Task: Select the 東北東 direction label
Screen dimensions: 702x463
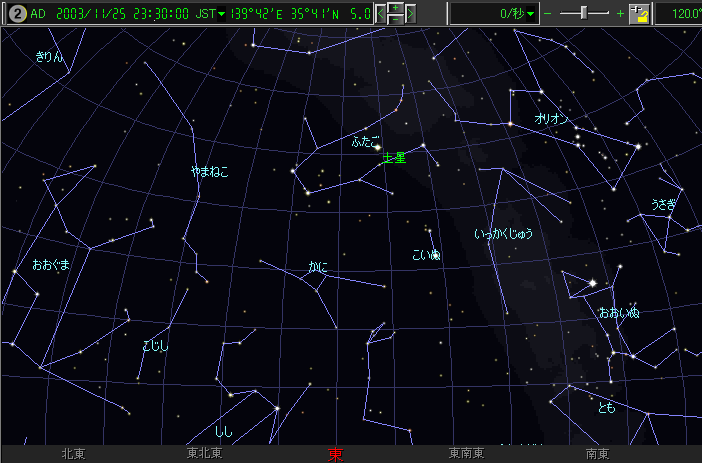Action: (204, 454)
